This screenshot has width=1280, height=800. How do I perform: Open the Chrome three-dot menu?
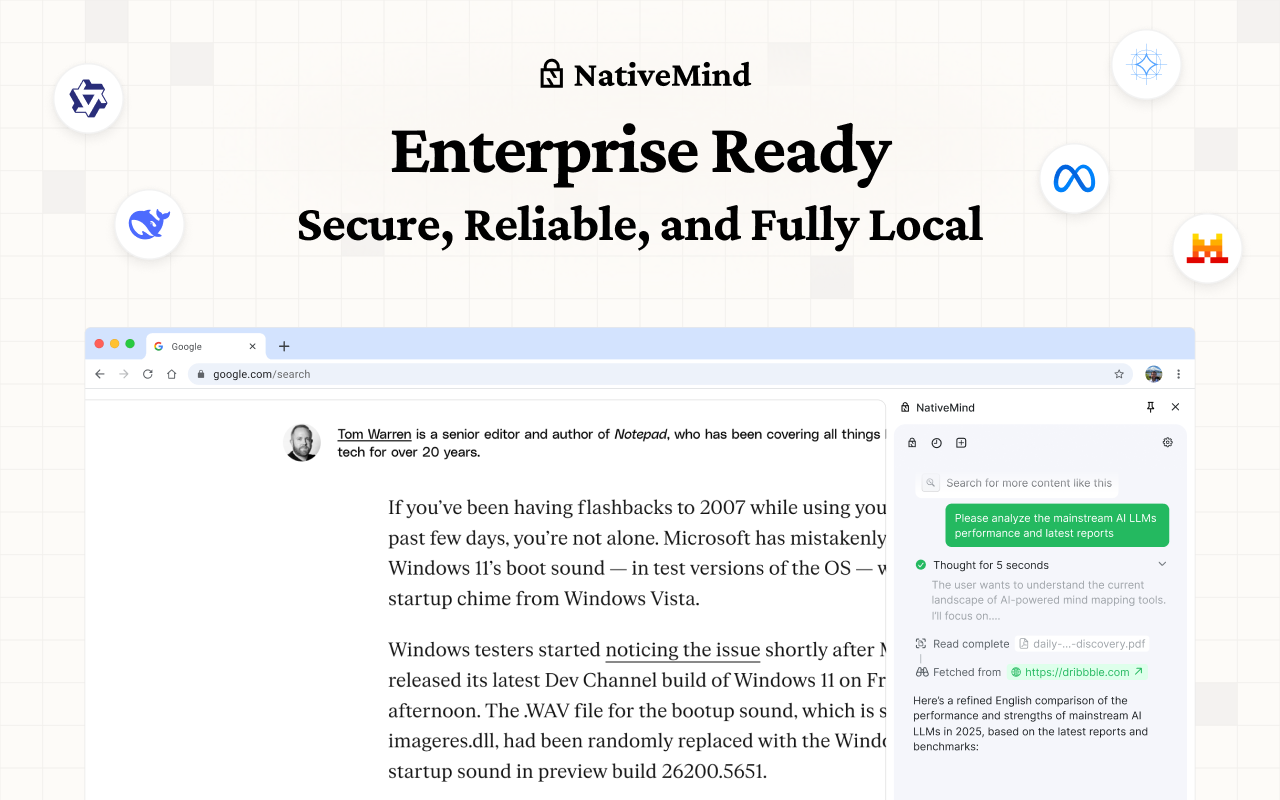tap(1179, 373)
